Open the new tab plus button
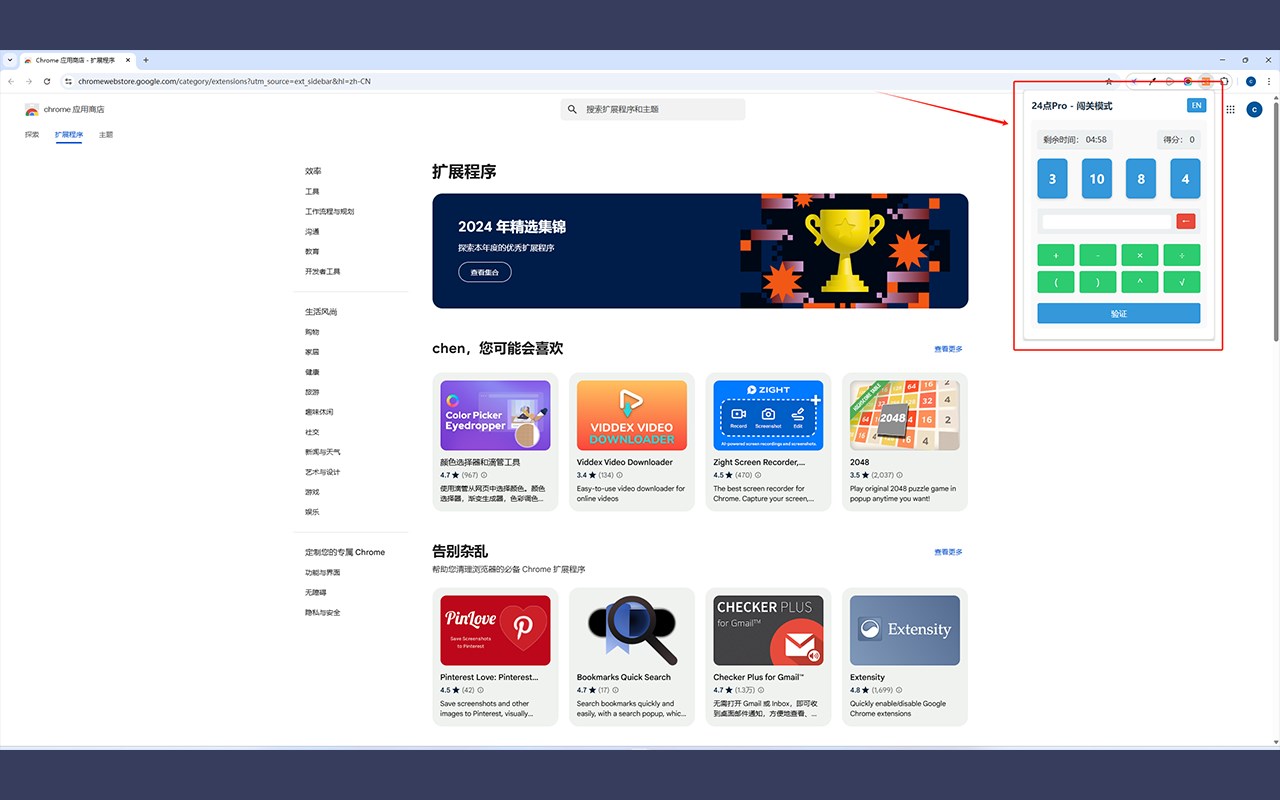The height and width of the screenshot is (800, 1280). click(146, 60)
